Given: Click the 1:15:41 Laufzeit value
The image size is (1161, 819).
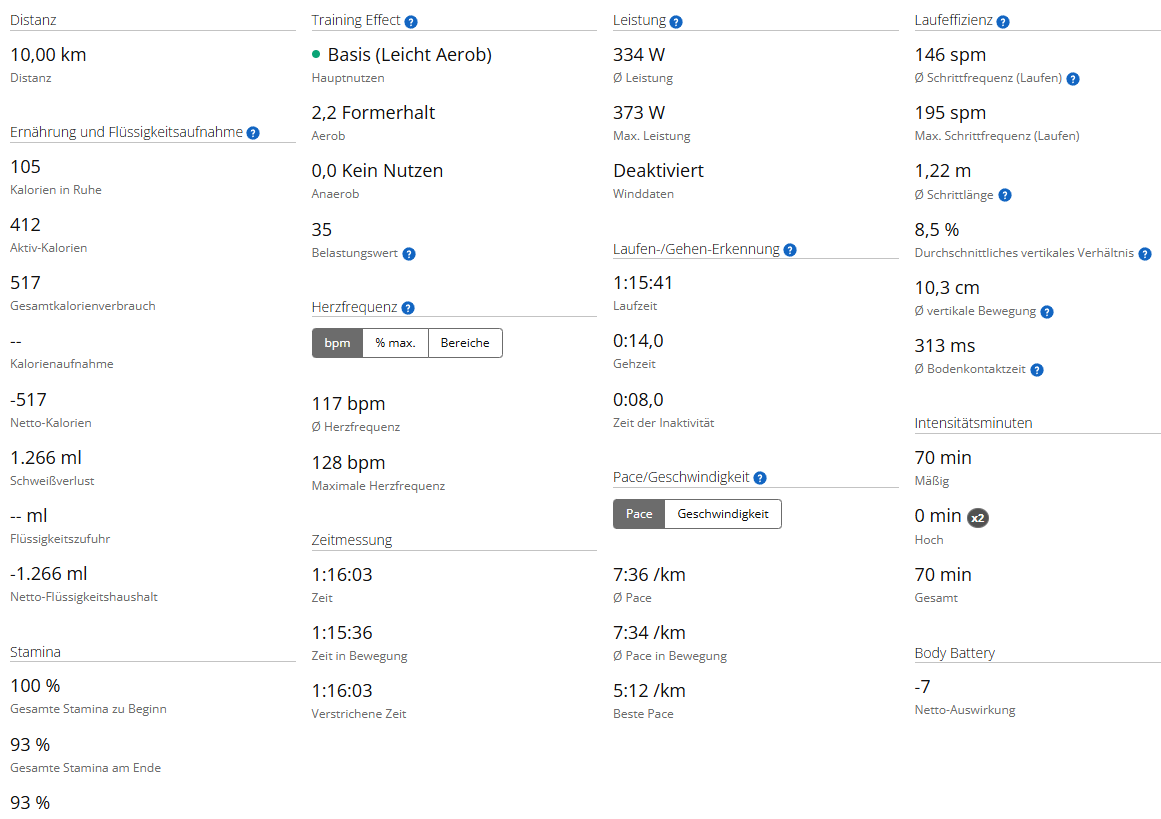Looking at the screenshot, I should (643, 283).
